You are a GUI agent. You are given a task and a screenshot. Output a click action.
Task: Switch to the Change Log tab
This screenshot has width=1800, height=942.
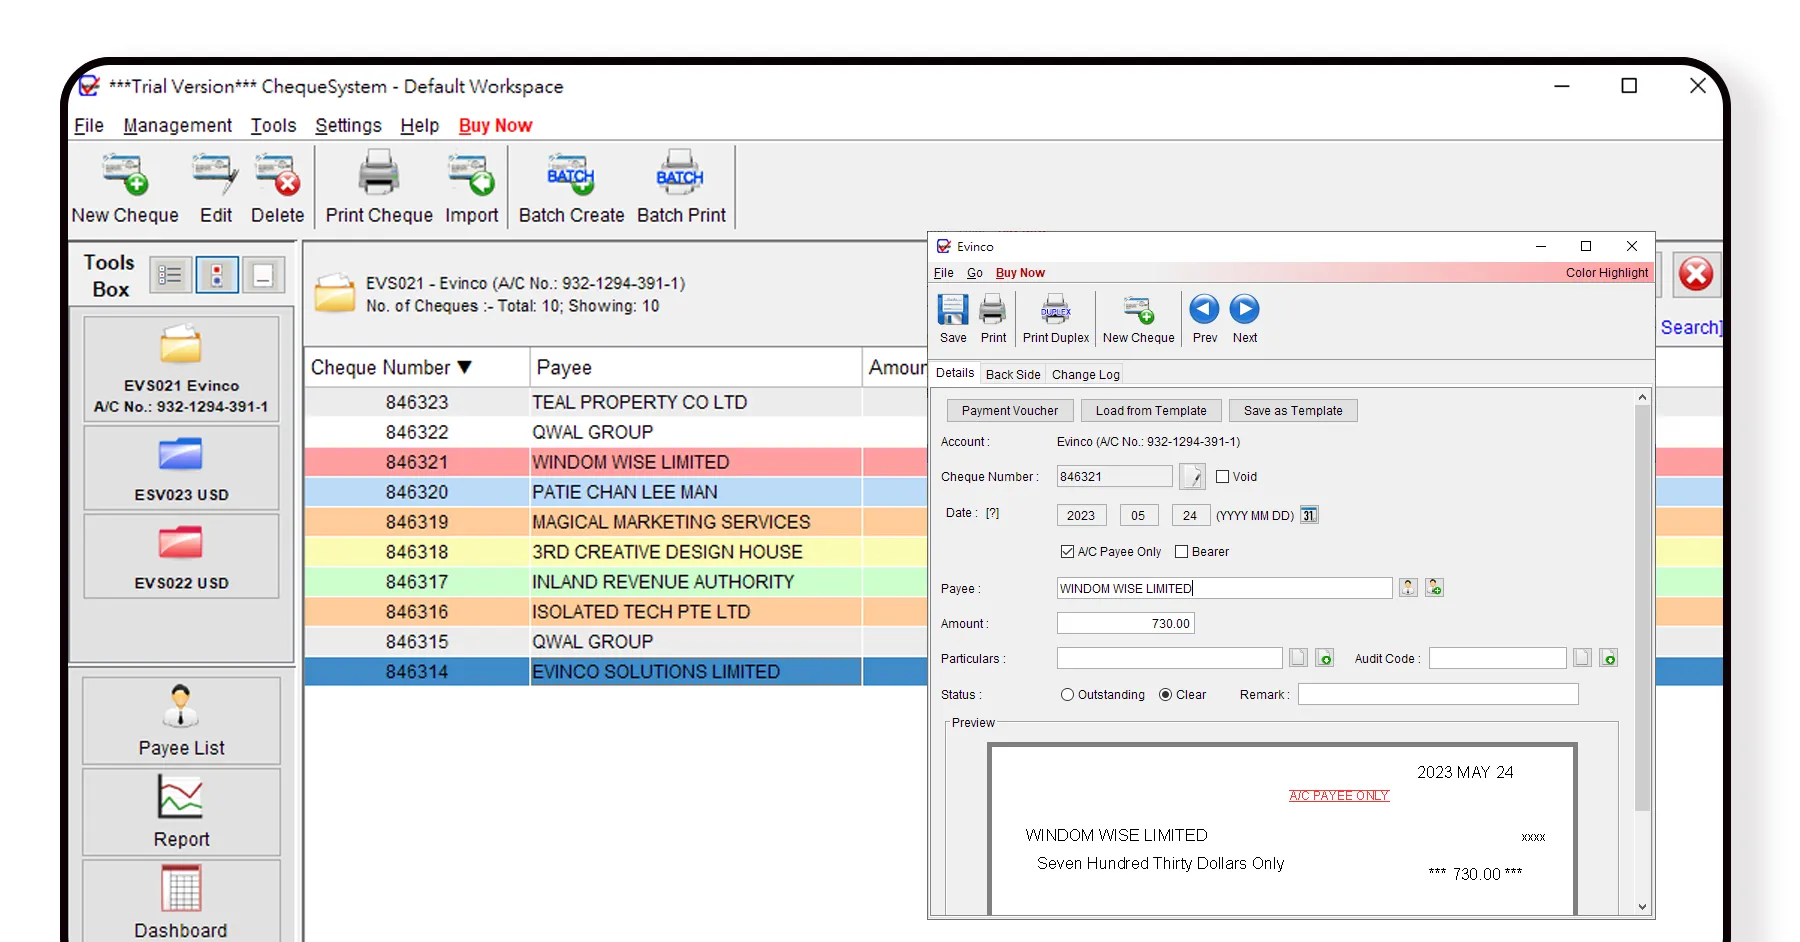pyautogui.click(x=1085, y=374)
